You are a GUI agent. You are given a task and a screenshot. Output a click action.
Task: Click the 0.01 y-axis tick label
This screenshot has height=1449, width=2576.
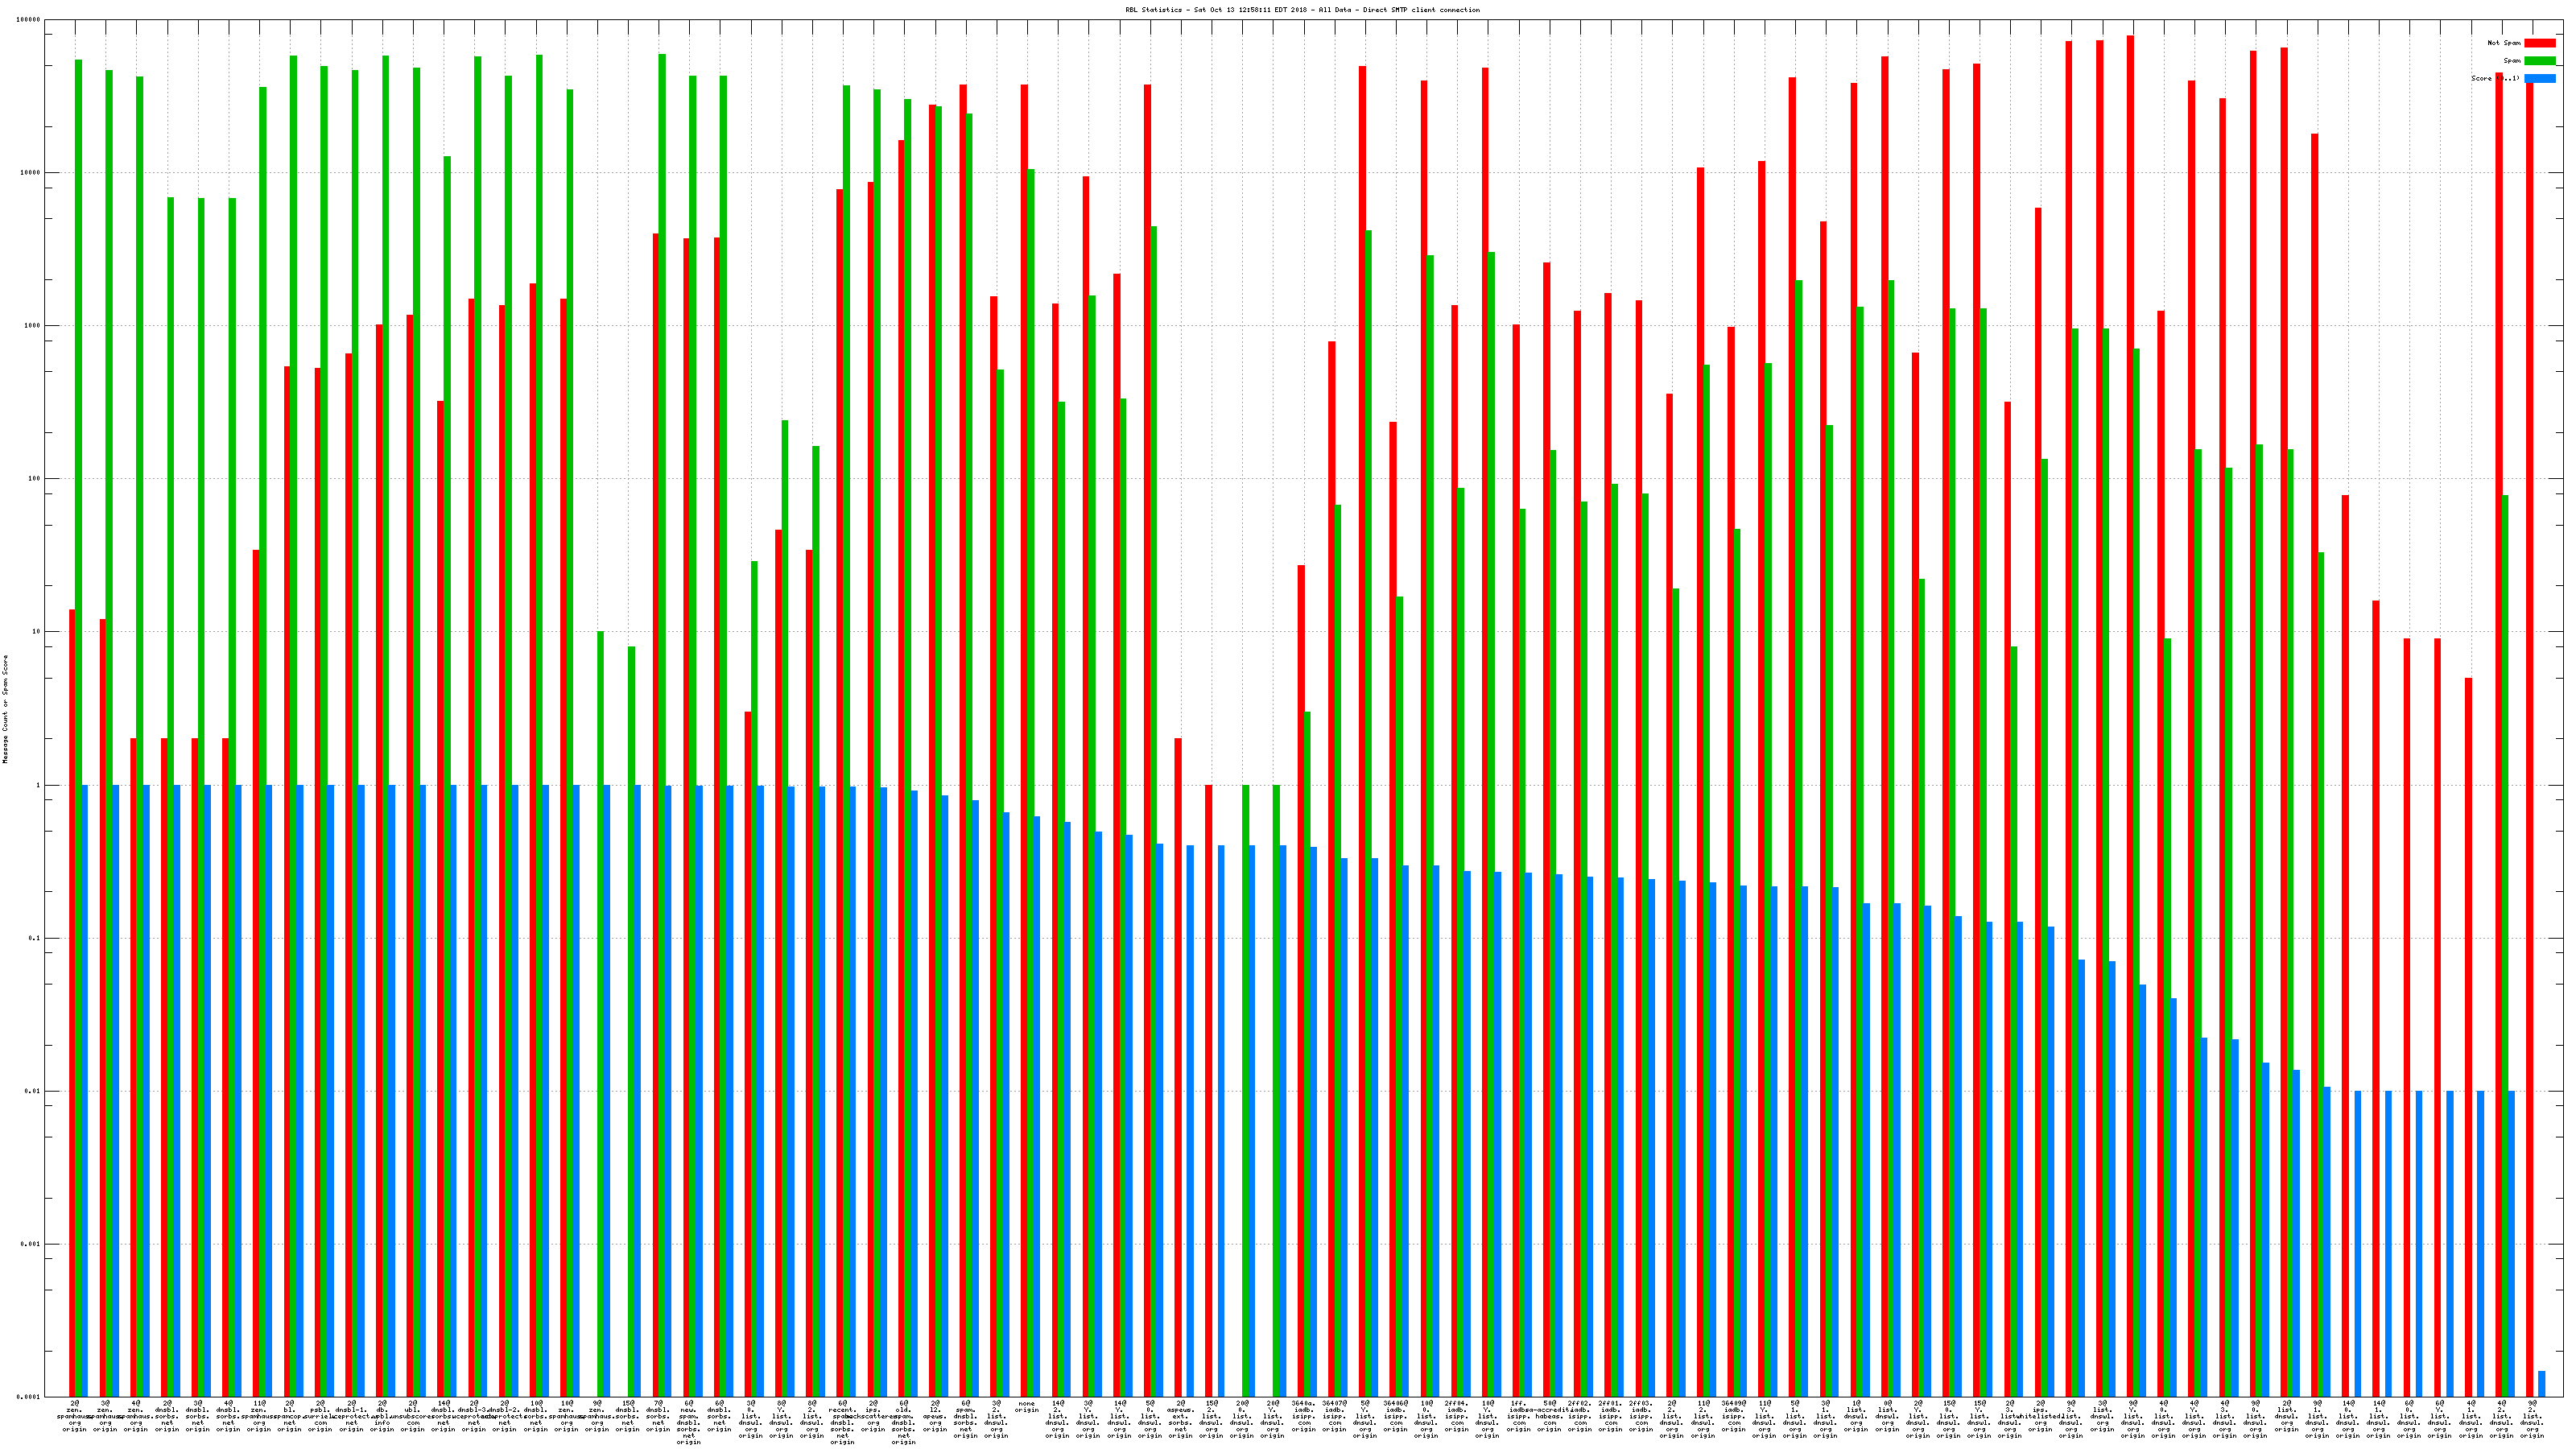click(x=33, y=1091)
